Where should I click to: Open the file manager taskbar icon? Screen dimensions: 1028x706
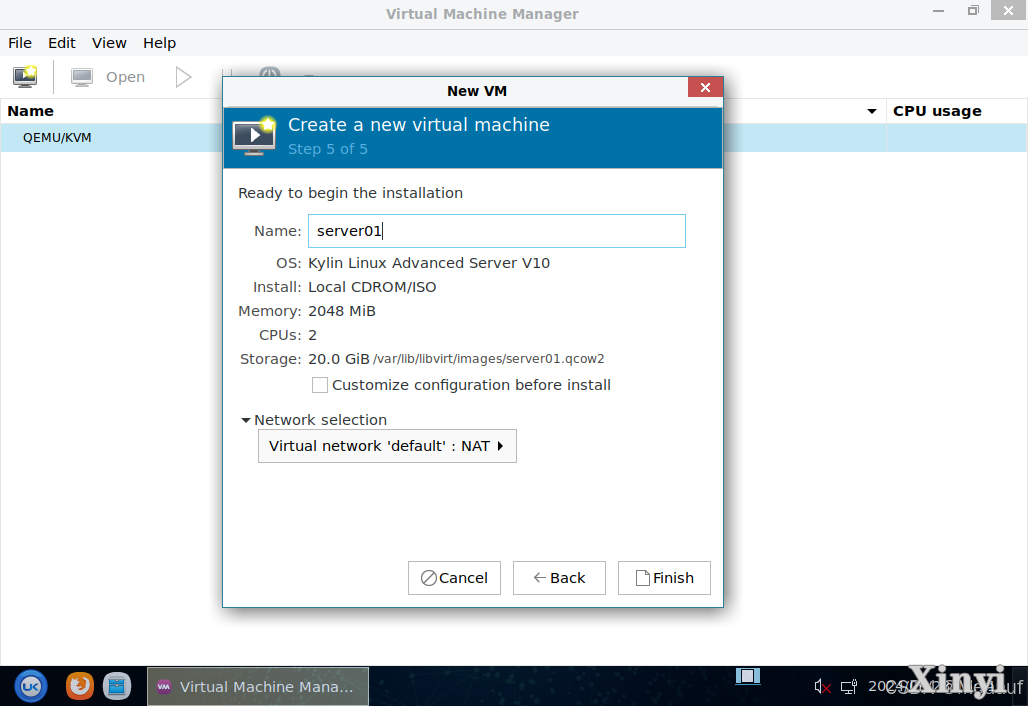[x=117, y=686]
